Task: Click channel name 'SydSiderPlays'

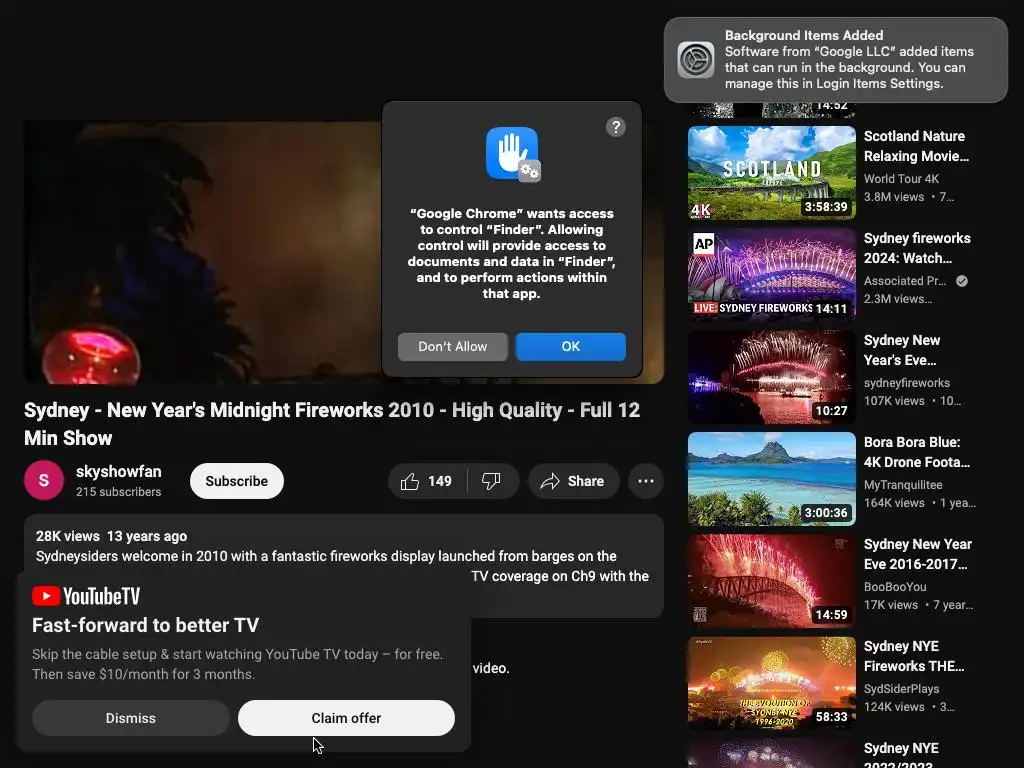Action: pos(901,688)
